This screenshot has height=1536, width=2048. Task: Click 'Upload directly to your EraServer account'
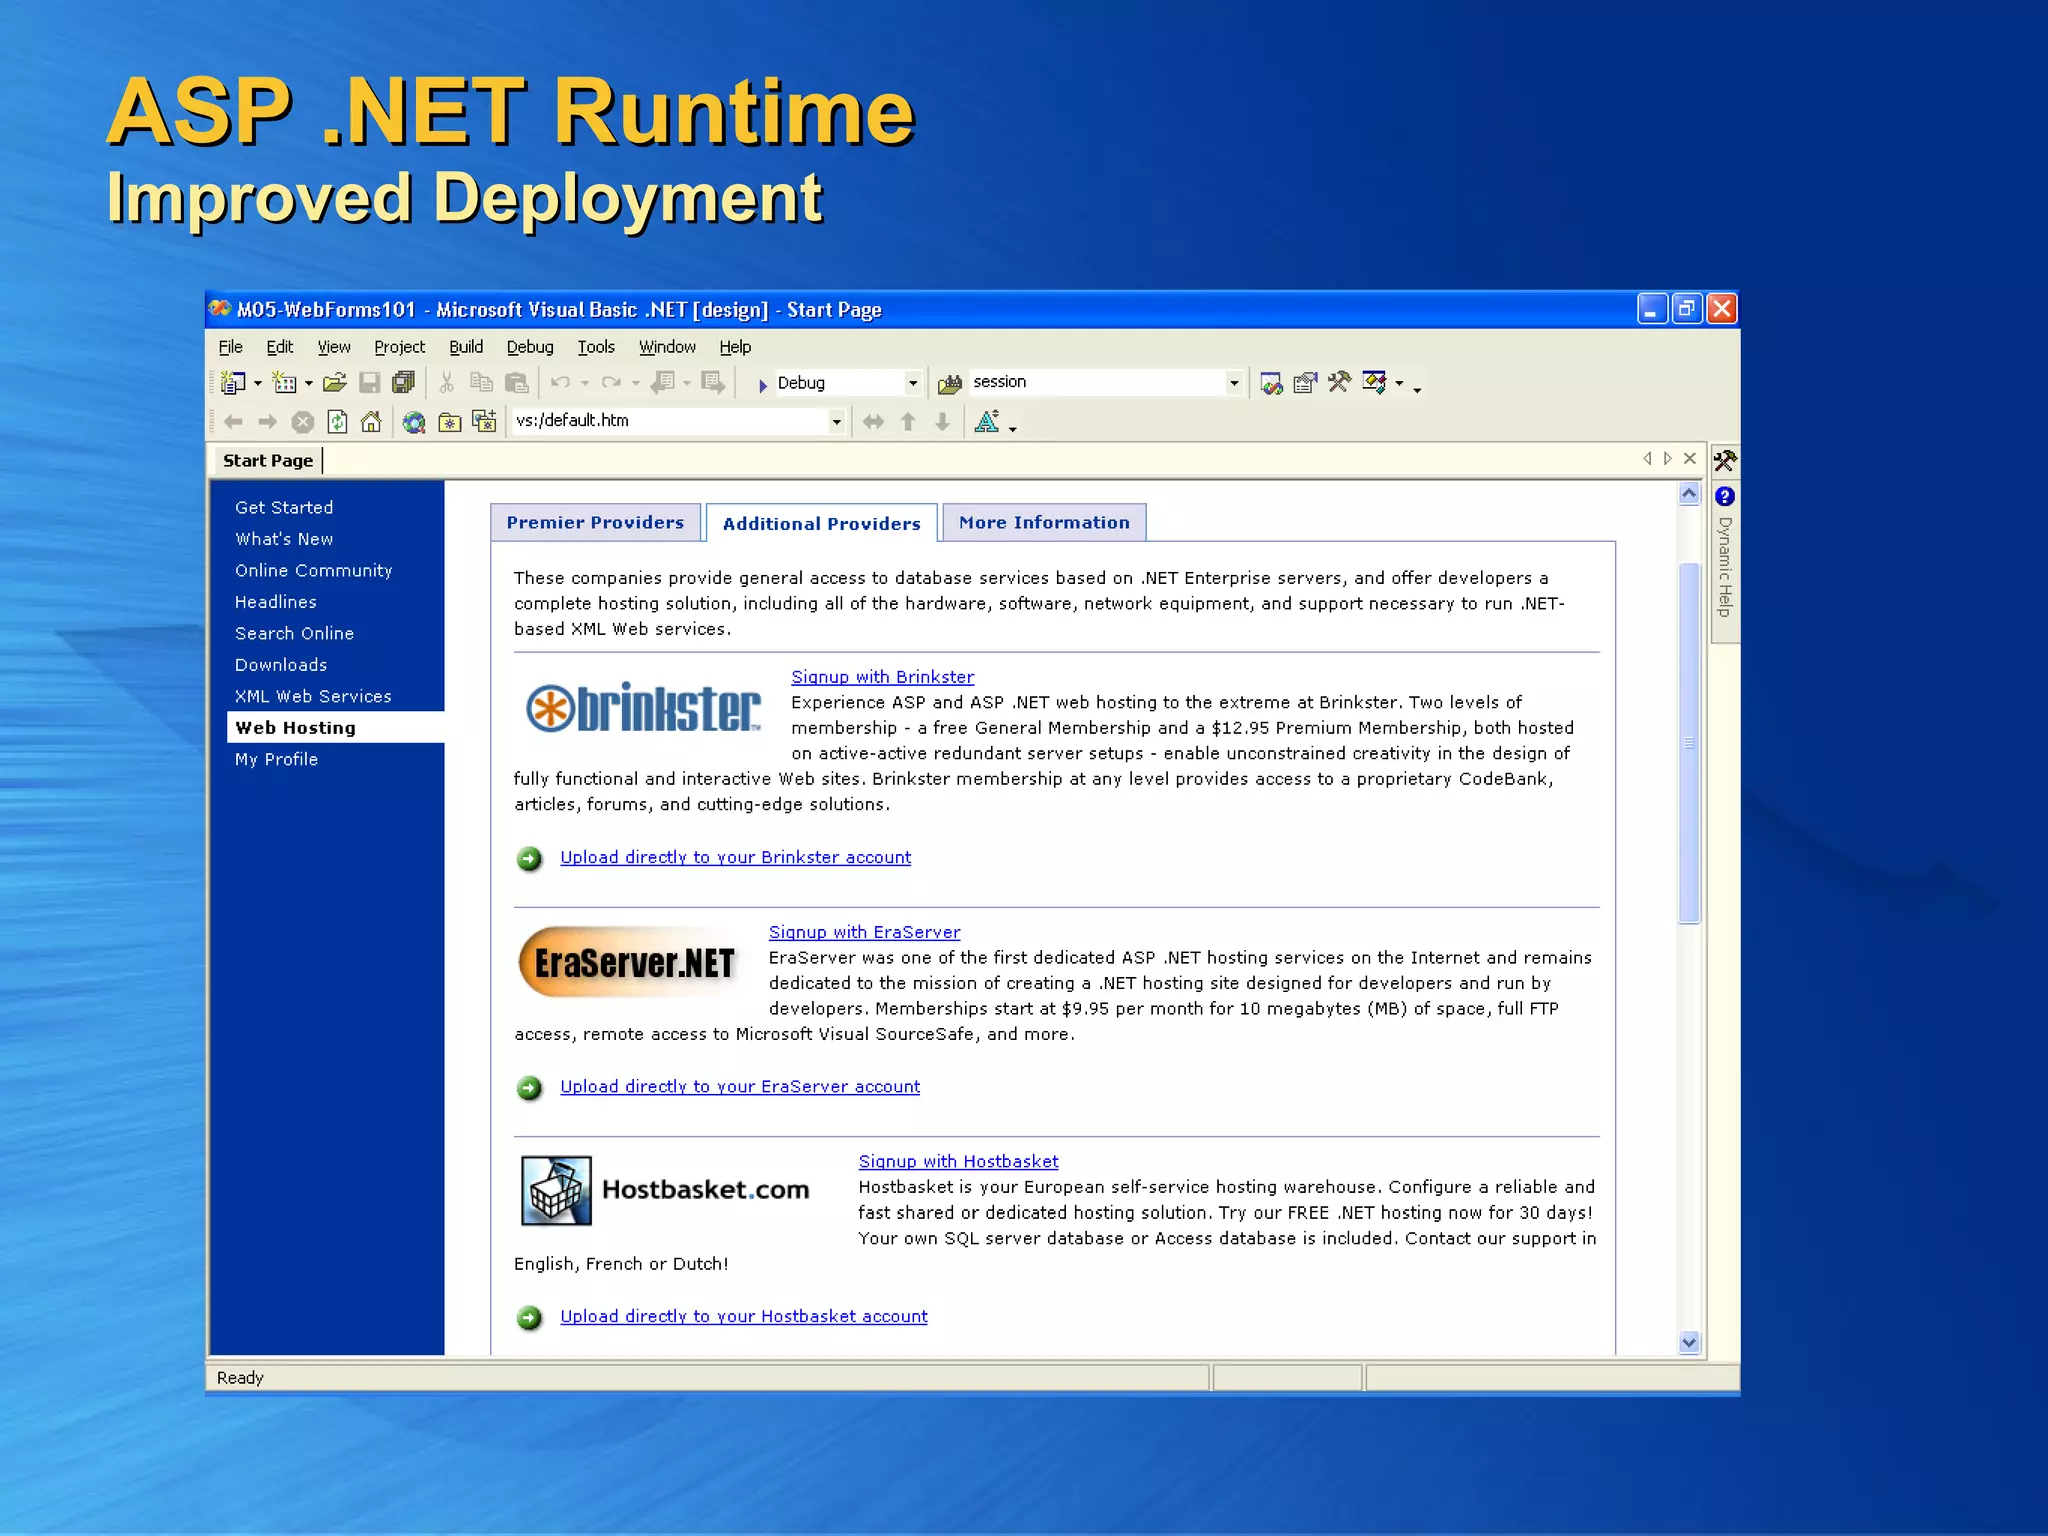740,1086
